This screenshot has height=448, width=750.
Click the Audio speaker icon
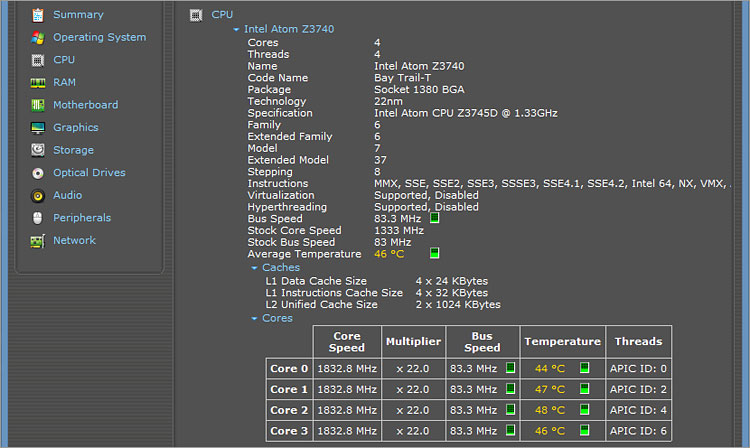point(38,196)
